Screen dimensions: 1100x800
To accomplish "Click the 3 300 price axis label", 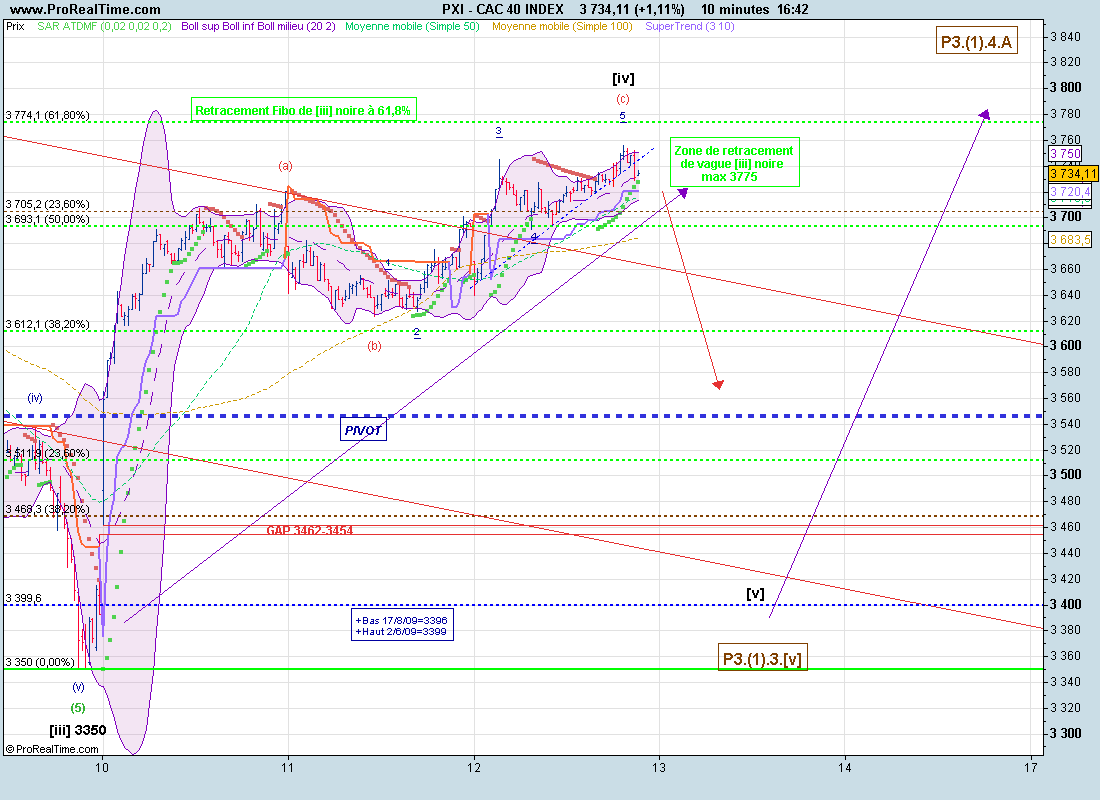I will pos(1066,733).
